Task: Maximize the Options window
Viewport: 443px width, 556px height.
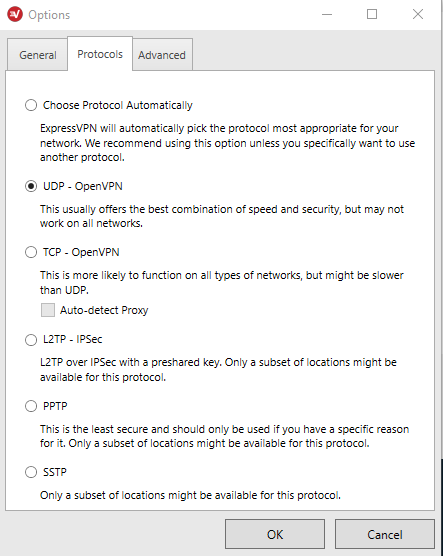Action: (x=372, y=15)
